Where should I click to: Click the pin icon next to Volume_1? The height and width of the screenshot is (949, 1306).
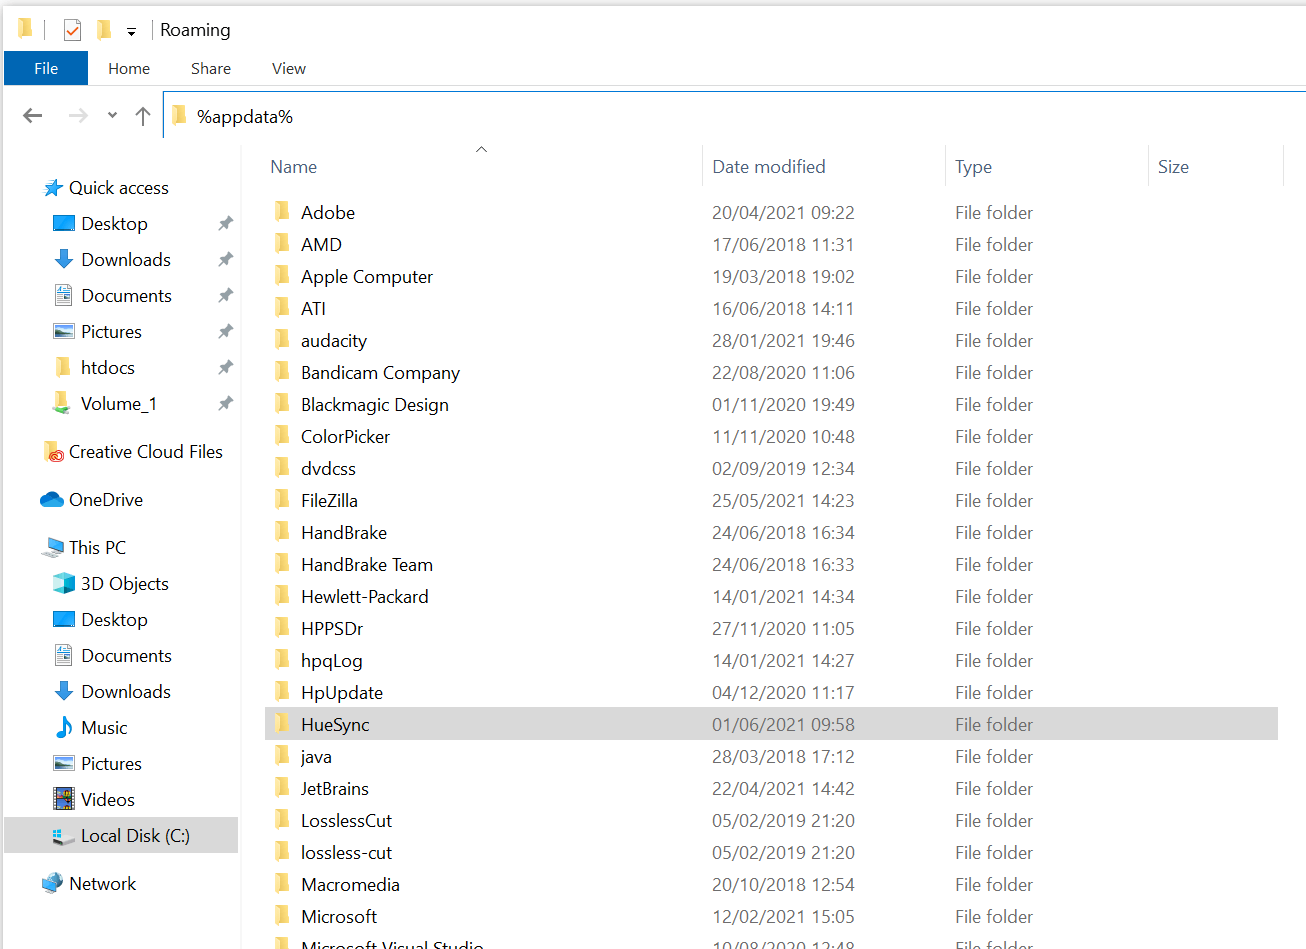(226, 404)
